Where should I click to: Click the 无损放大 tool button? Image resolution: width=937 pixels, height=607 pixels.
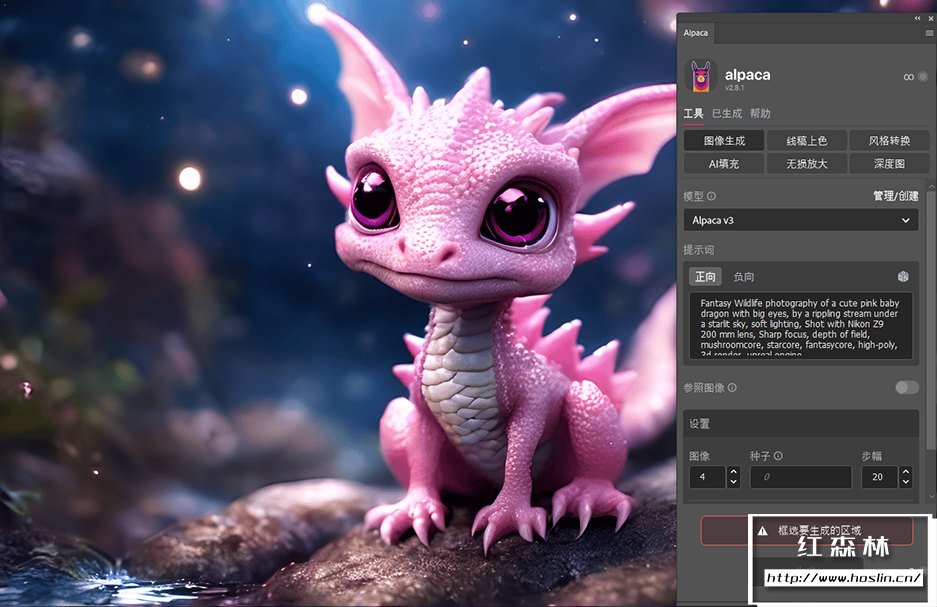click(807, 164)
